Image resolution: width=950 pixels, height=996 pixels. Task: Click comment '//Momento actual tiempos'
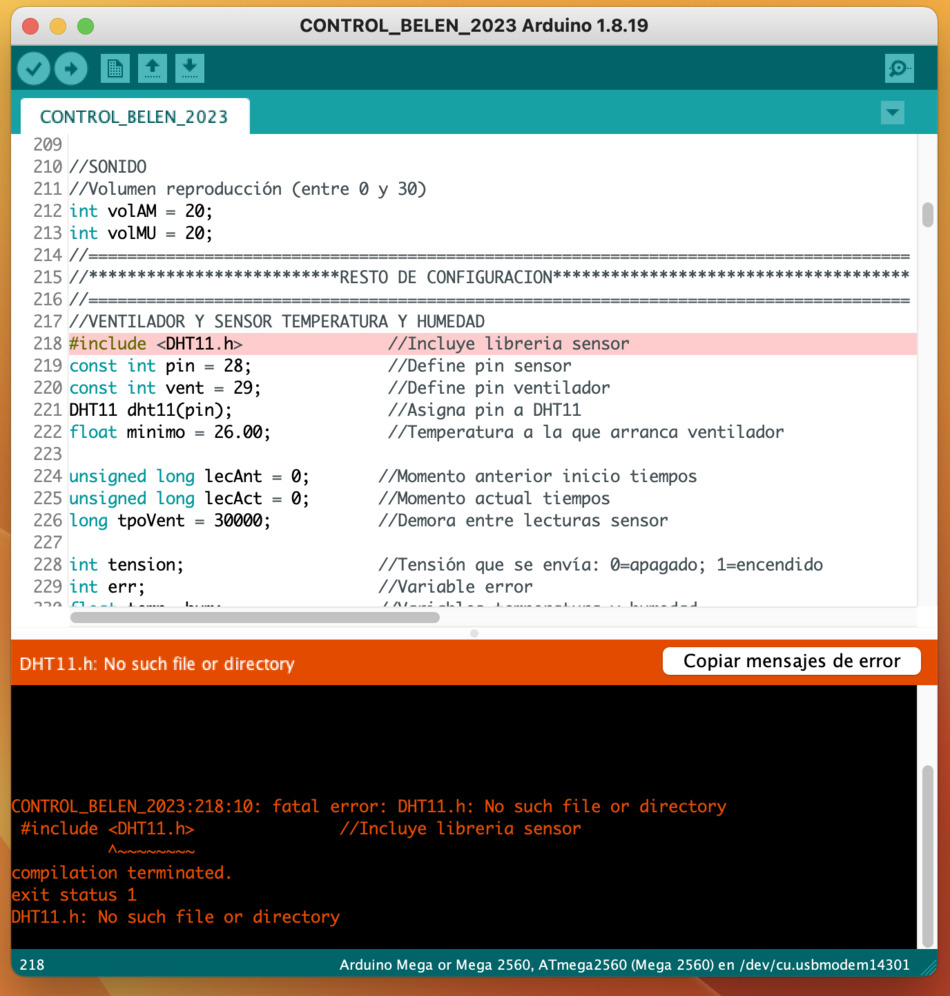click(494, 499)
